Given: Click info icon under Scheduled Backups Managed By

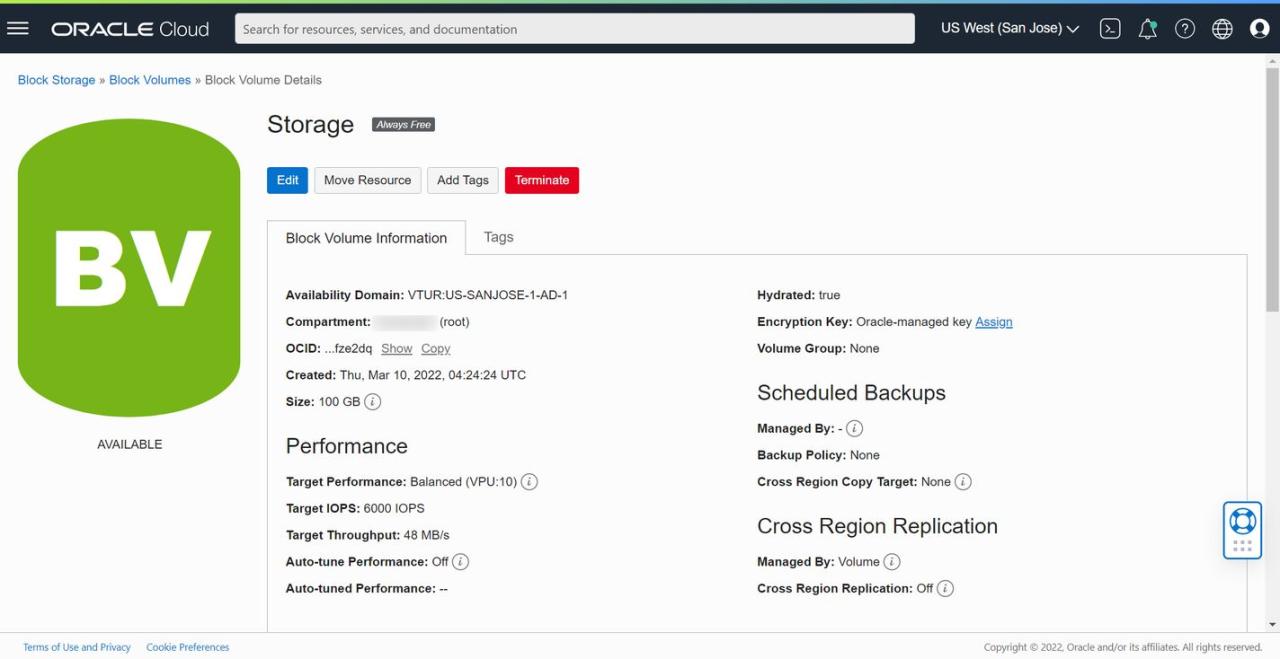Looking at the screenshot, I should point(854,429).
